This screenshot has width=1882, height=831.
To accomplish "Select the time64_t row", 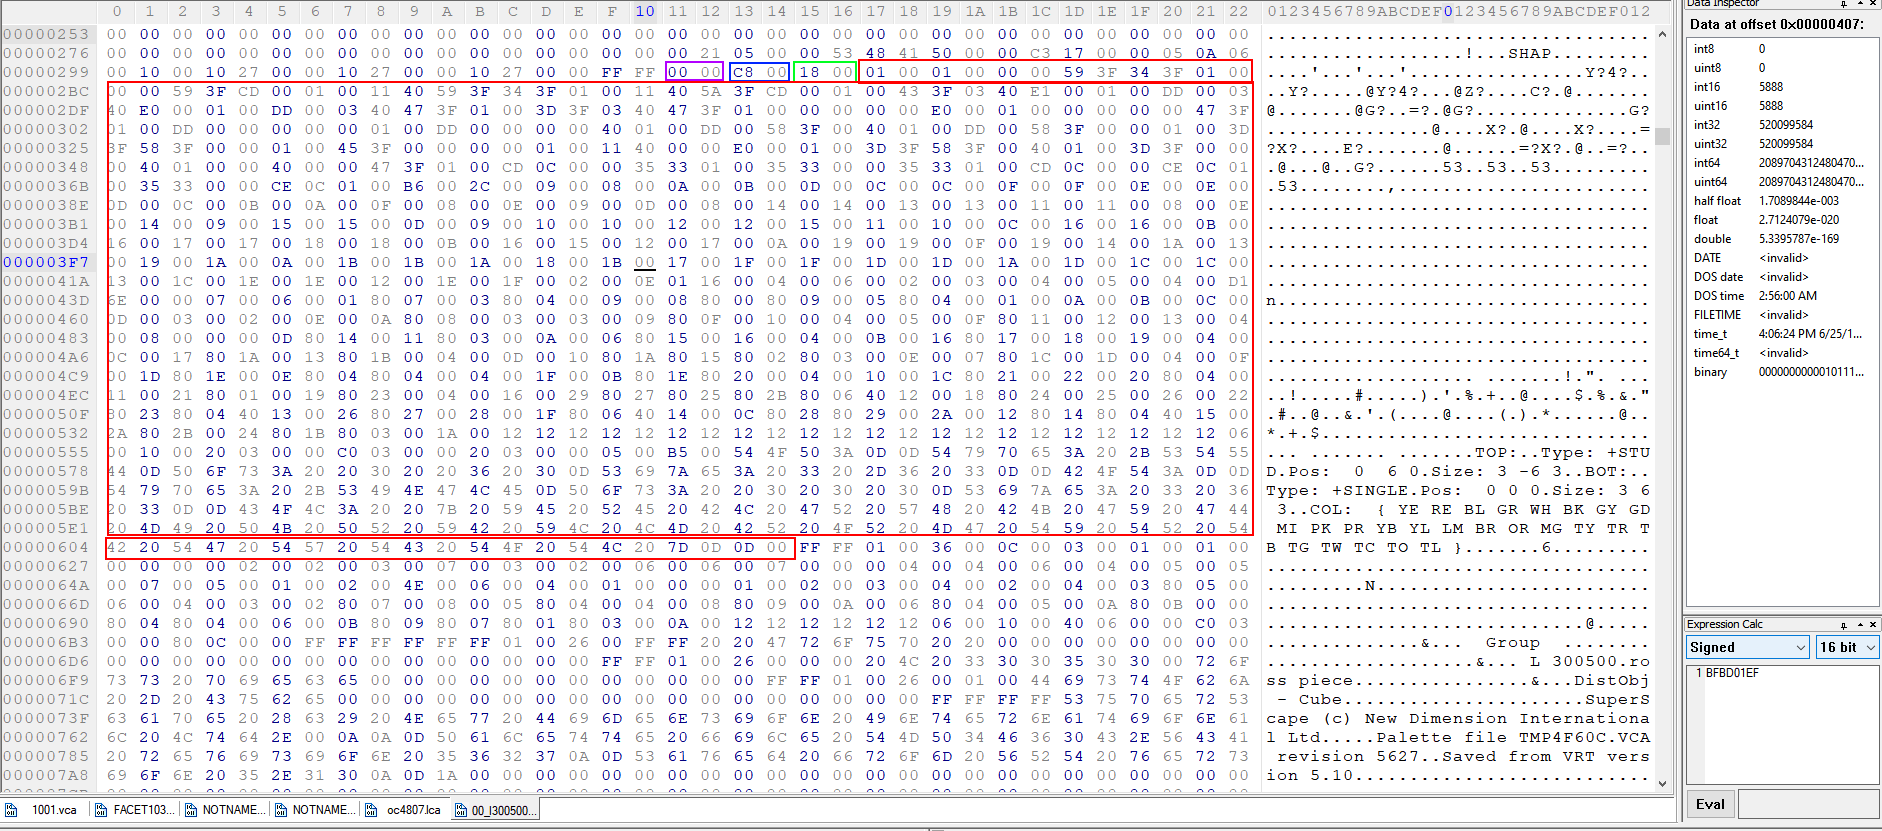I will tap(1783, 353).
